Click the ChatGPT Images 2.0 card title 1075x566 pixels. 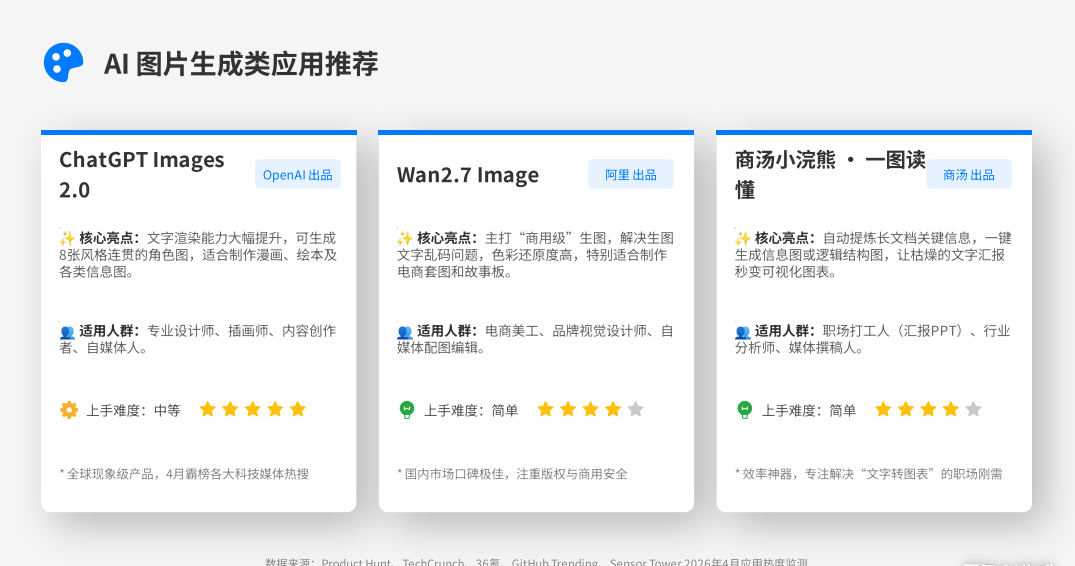coord(142,175)
